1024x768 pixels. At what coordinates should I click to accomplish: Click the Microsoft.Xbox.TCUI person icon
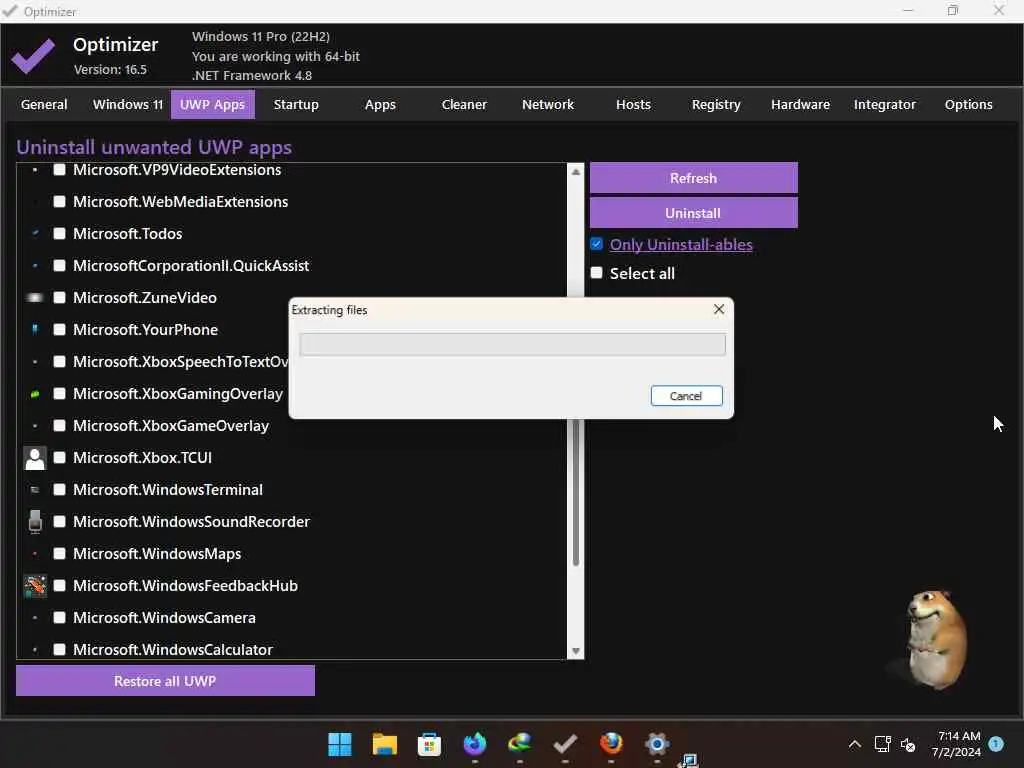(35, 458)
